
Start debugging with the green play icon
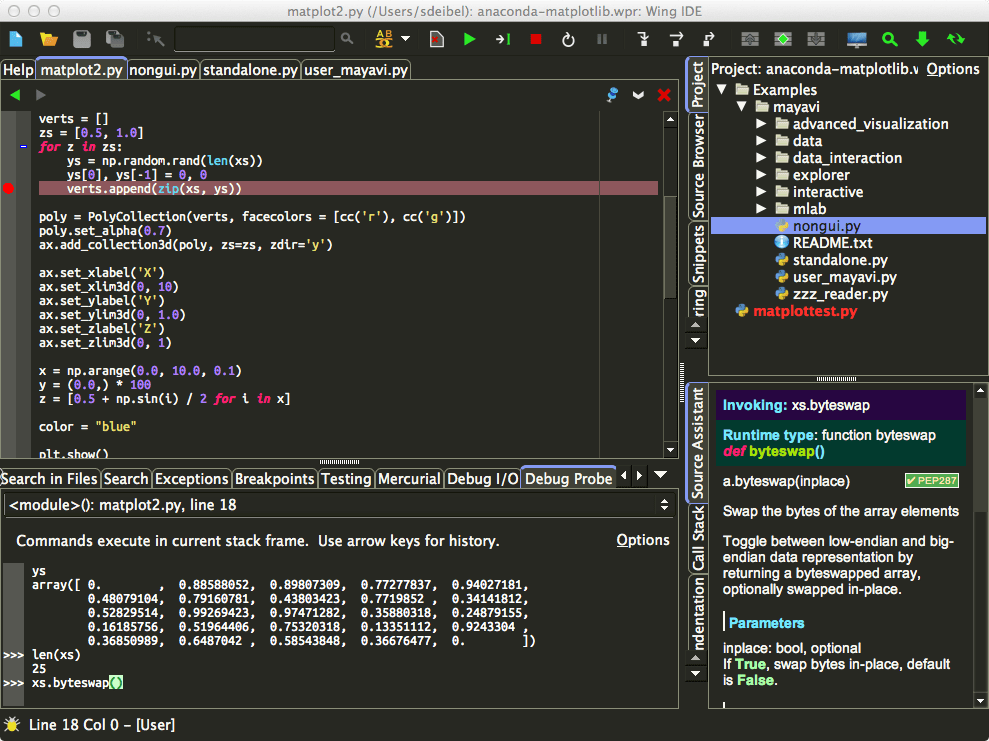(470, 39)
